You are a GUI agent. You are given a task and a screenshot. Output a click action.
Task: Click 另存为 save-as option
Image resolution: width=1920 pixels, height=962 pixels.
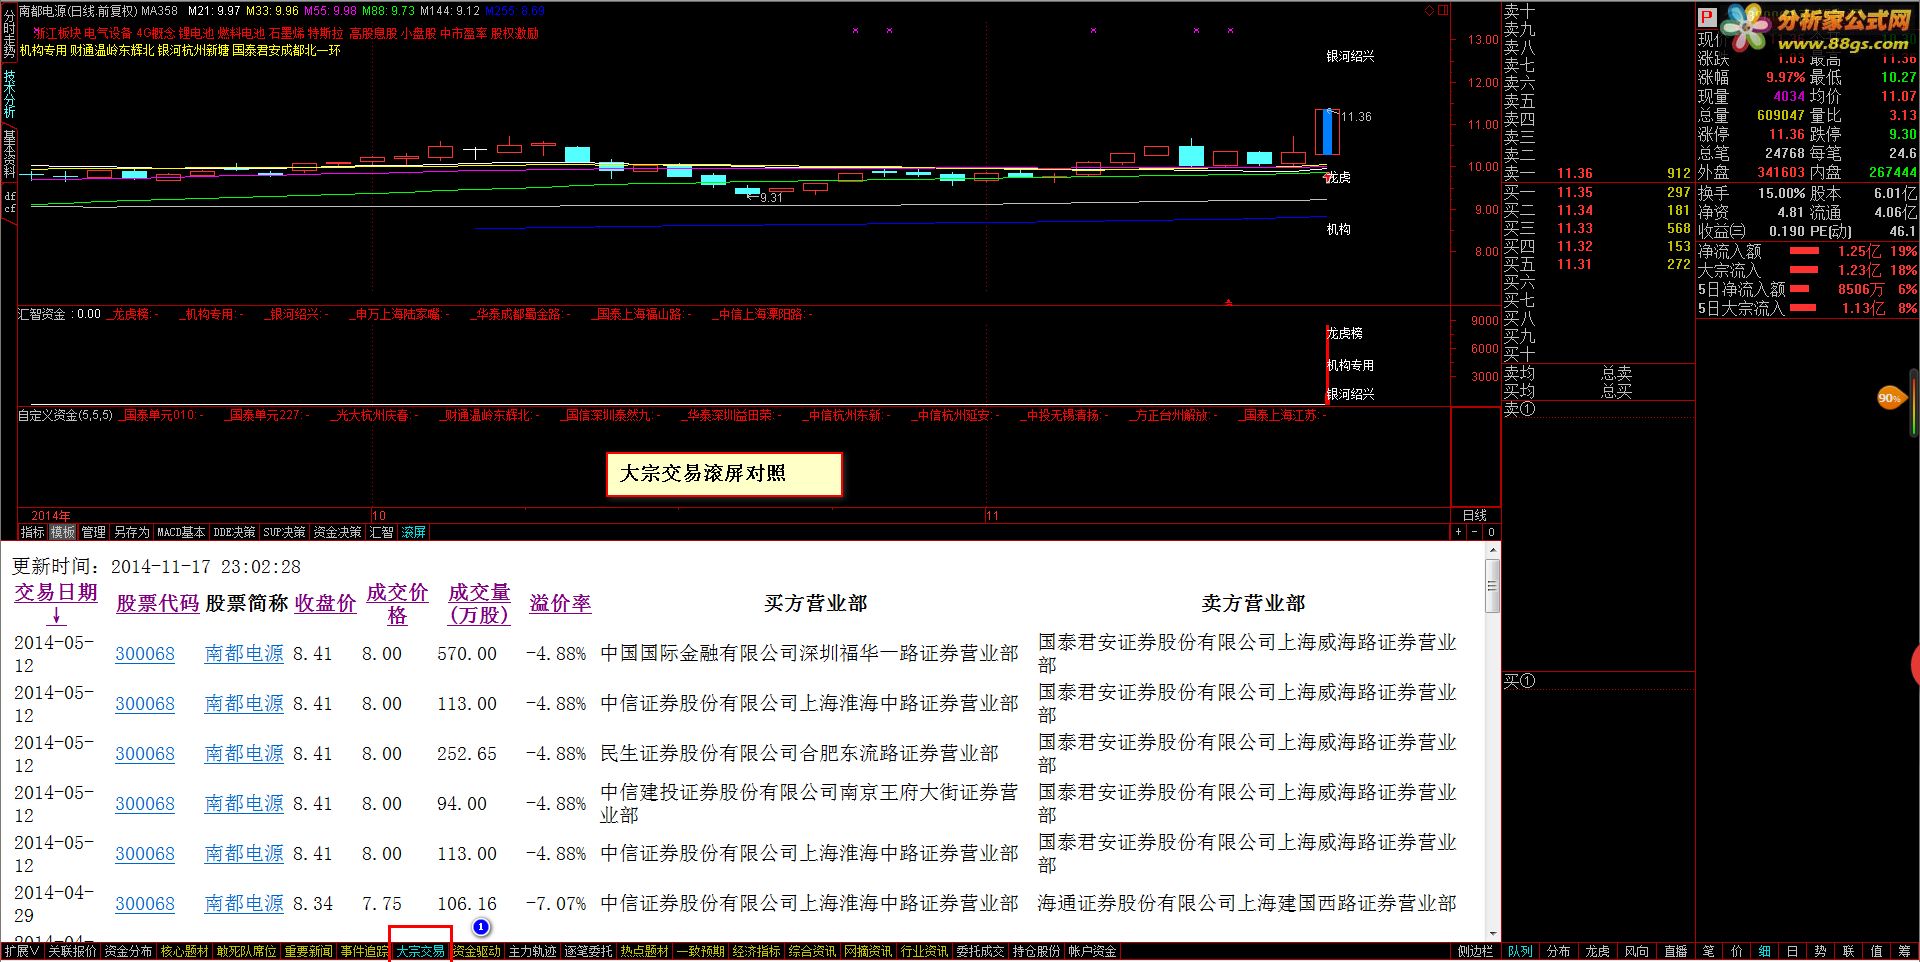pyautogui.click(x=131, y=532)
